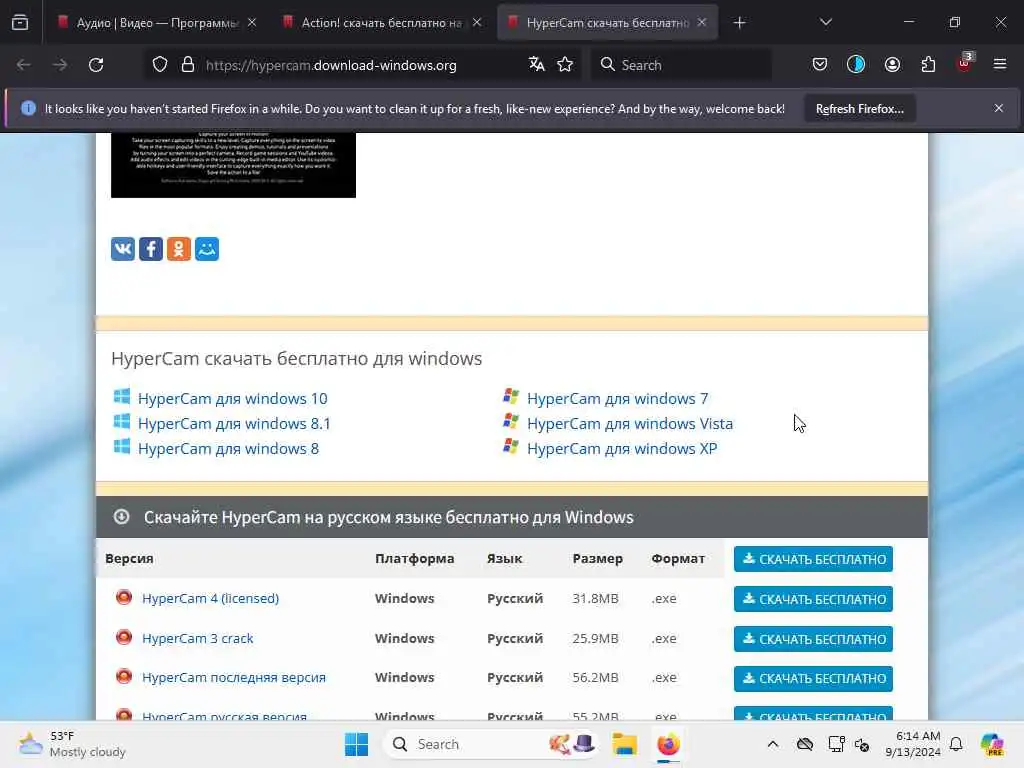The height and width of the screenshot is (768, 1024).
Task: Open the tracking protection shield icon
Action: pos(160,65)
